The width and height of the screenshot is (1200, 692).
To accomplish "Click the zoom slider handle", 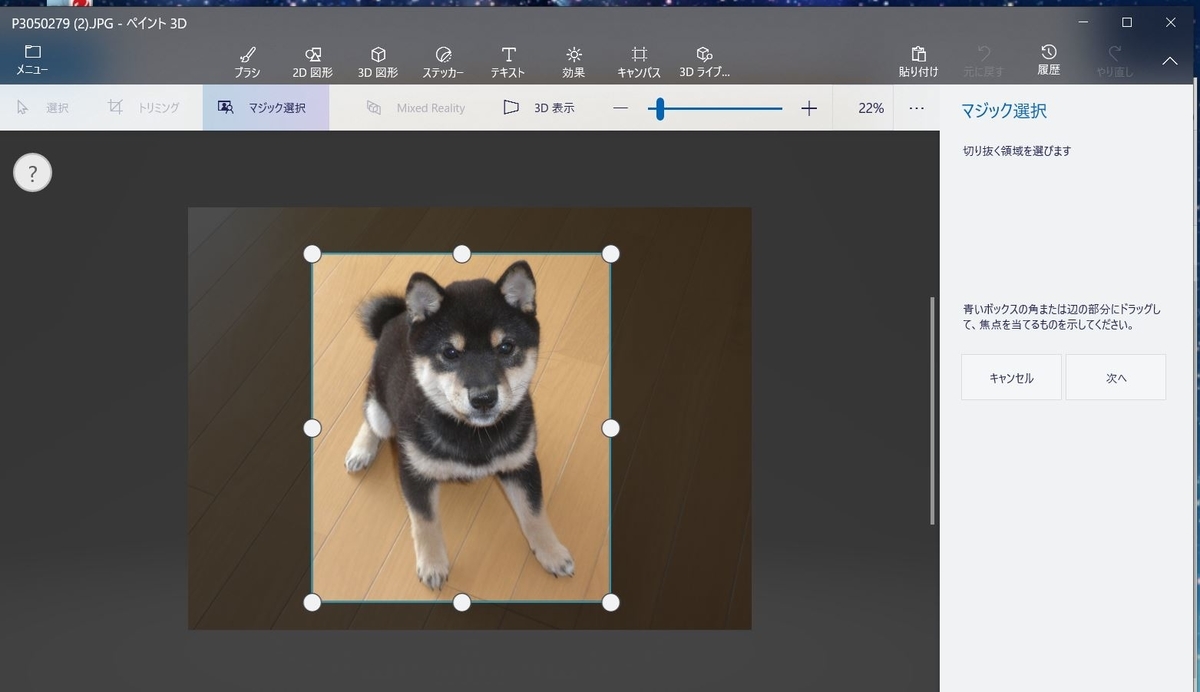I will point(660,108).
